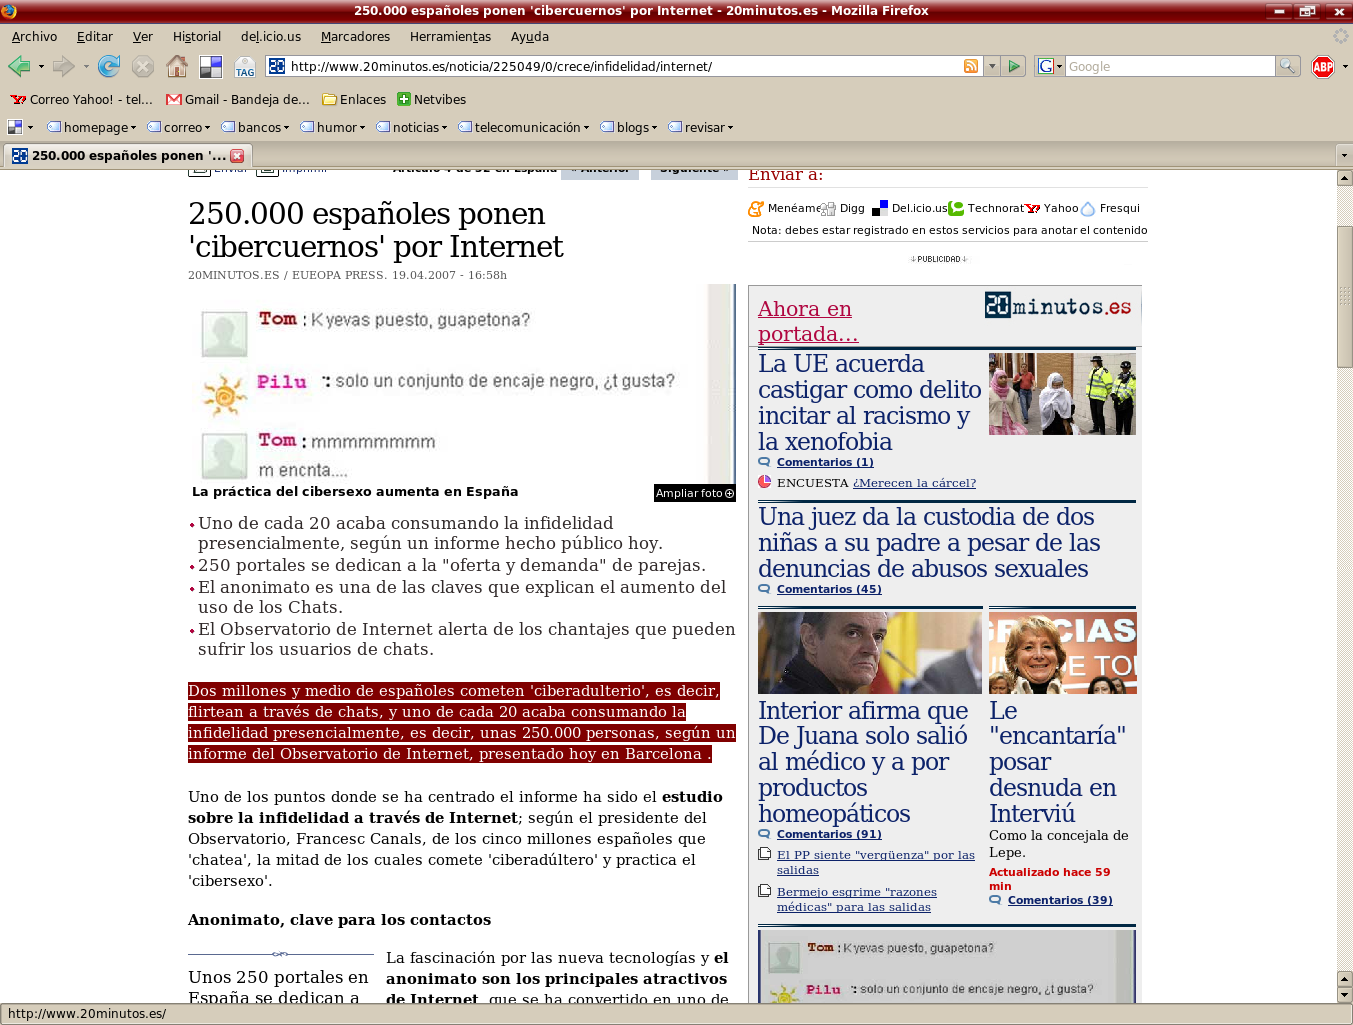
Task: Open the ¿Merecen la cárcel? poll link
Action: [x=914, y=483]
